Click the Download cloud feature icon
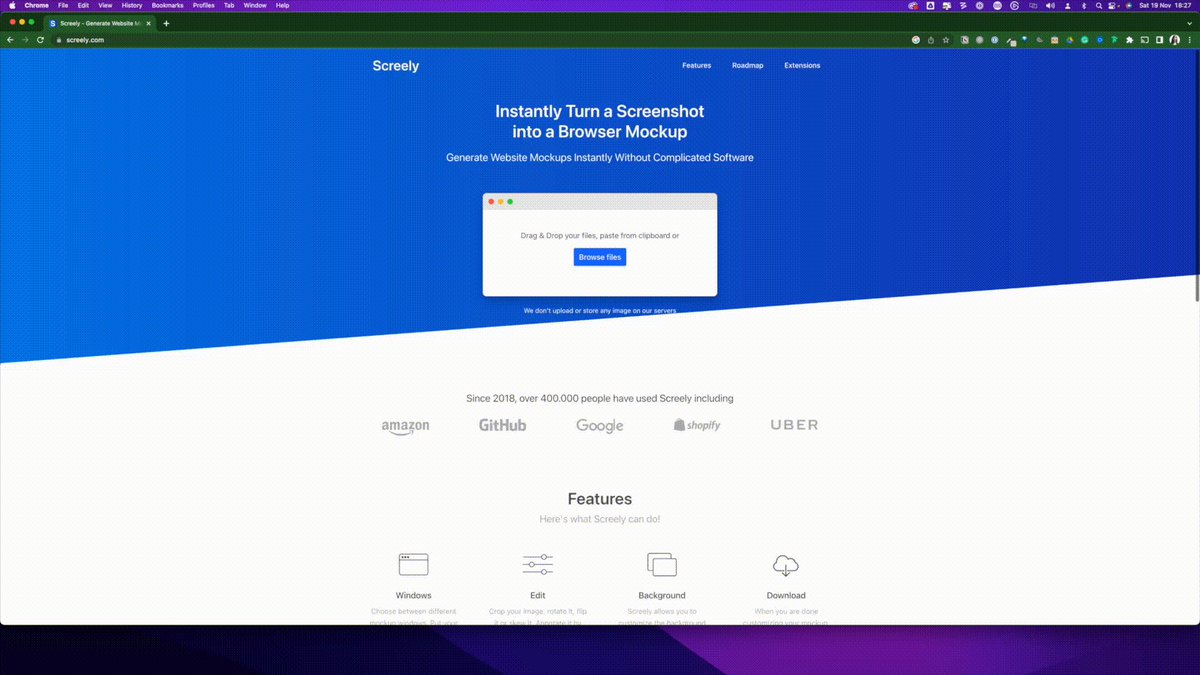 [x=786, y=565]
